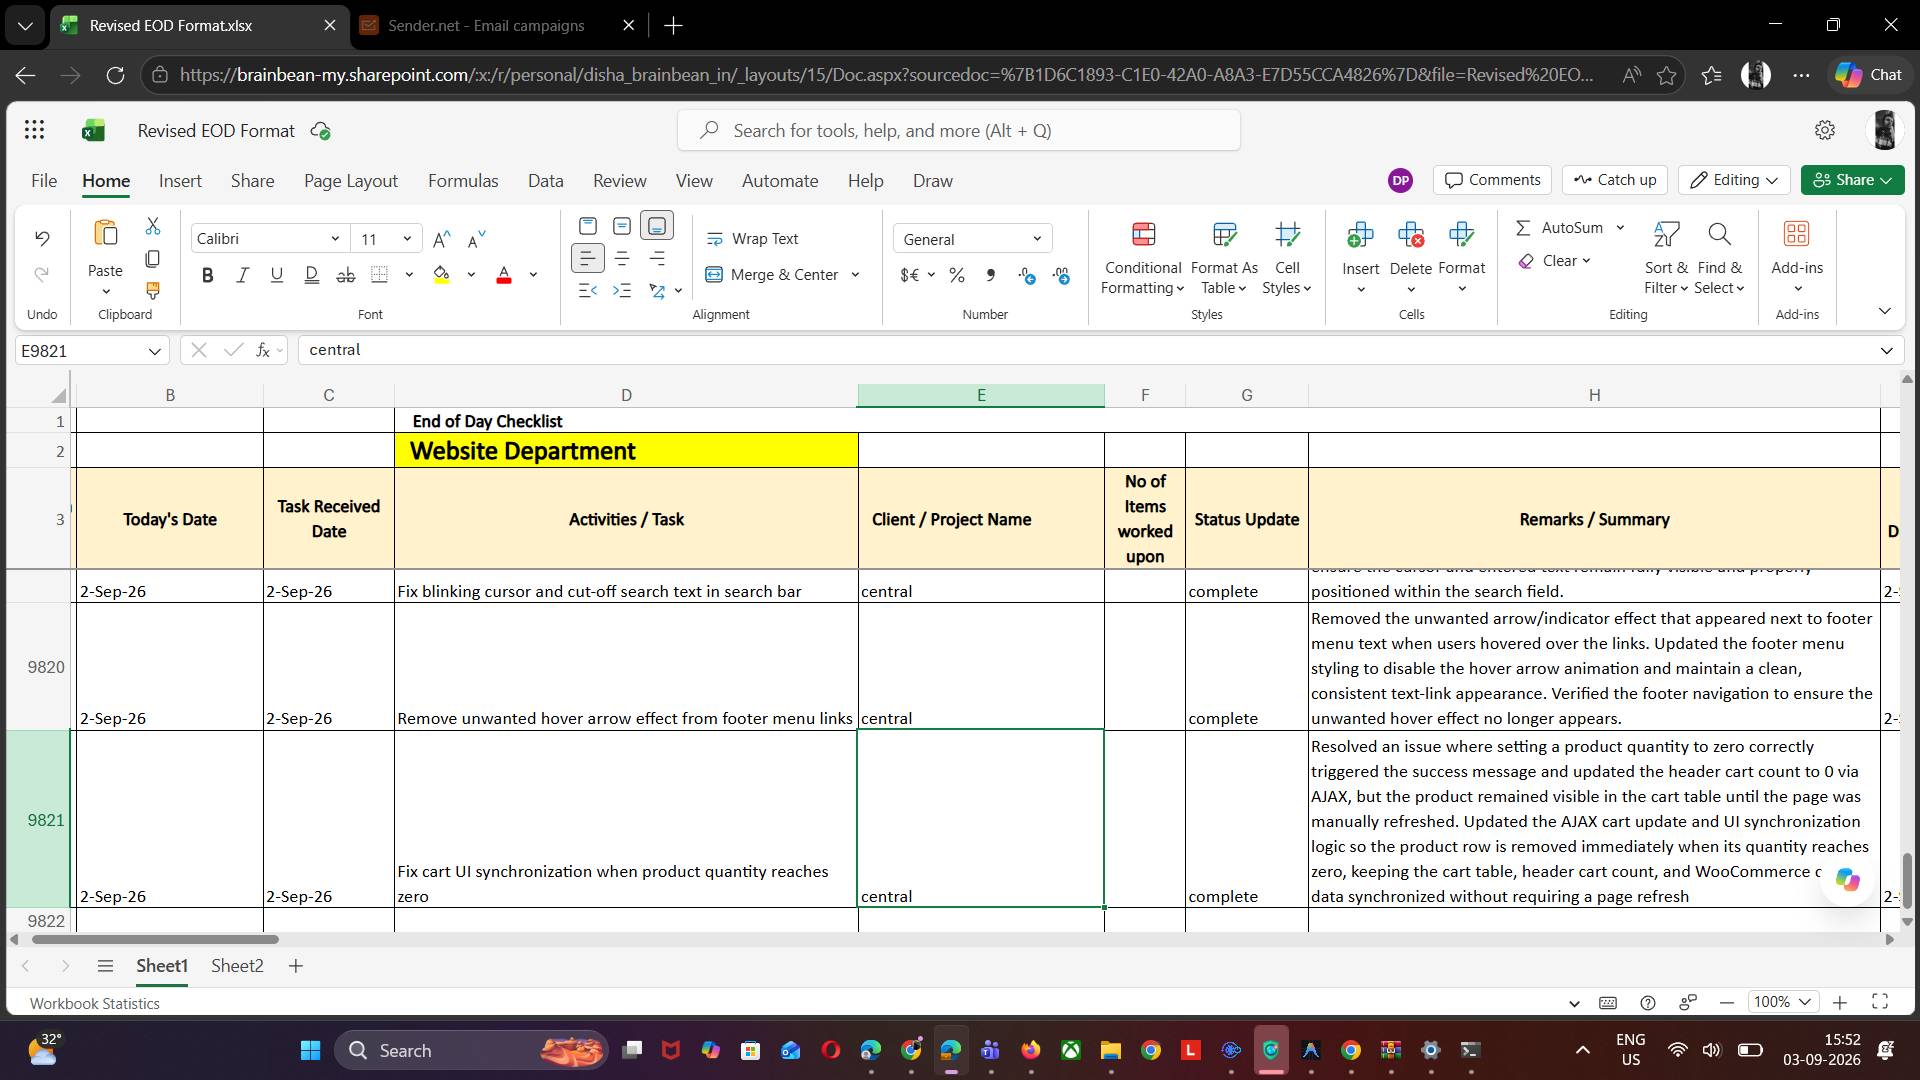Click the Percent Style icon
The height and width of the screenshot is (1080, 1920).
[x=957, y=275]
